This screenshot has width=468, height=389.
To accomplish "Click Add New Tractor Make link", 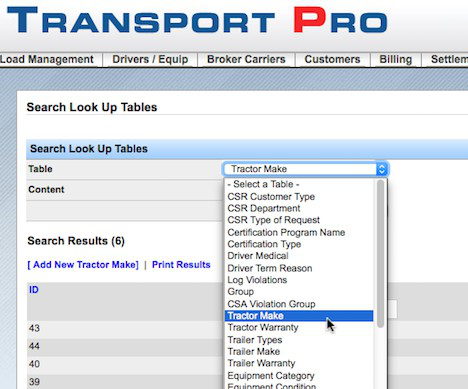I will (x=83, y=265).
